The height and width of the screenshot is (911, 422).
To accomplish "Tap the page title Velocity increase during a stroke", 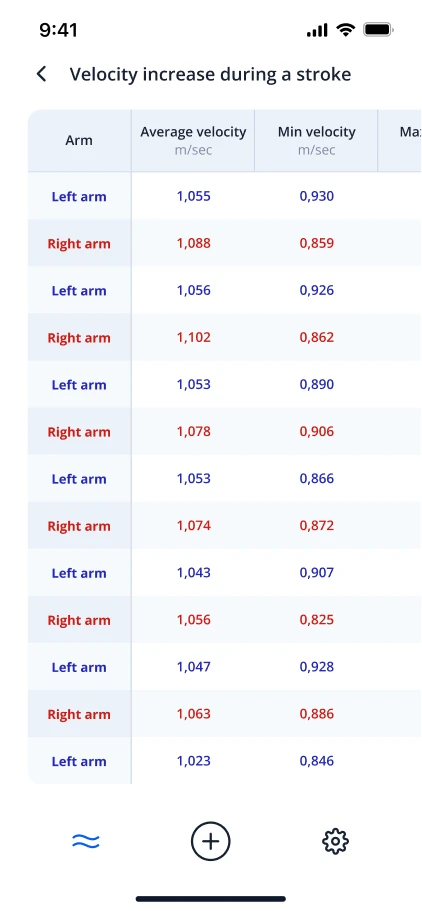I will (x=210, y=74).
